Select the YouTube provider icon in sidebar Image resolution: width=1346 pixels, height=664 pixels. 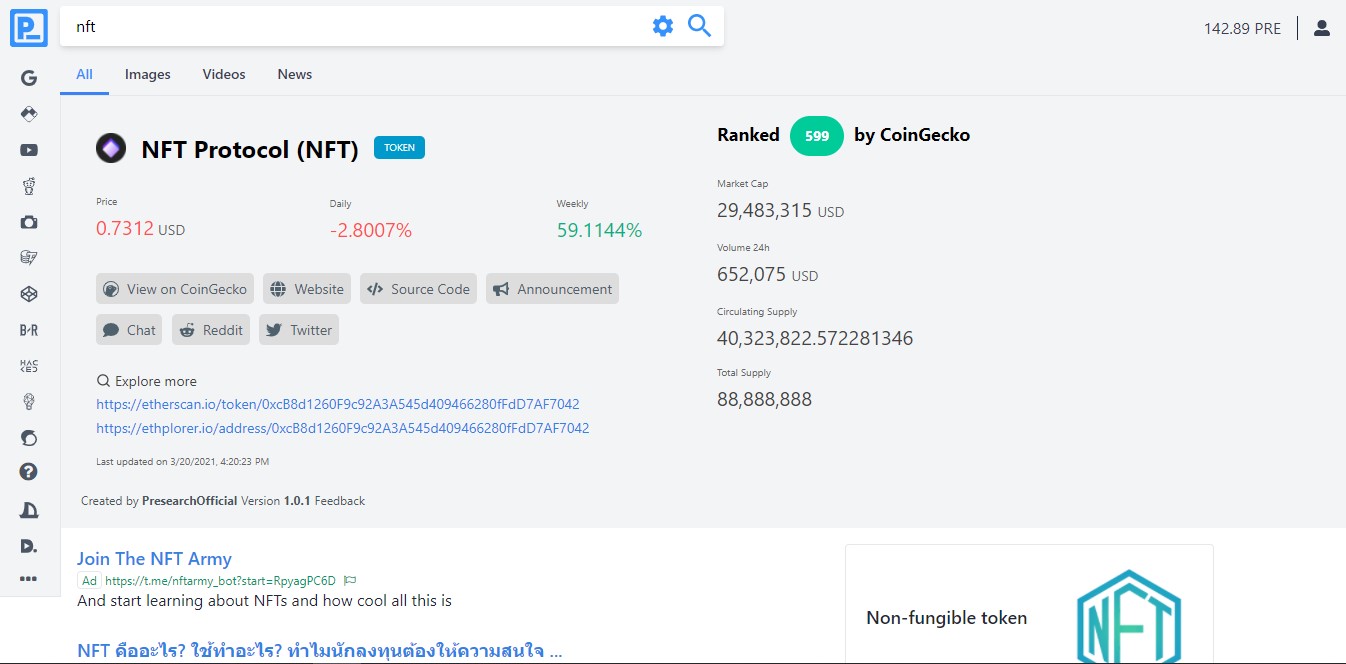click(29, 150)
